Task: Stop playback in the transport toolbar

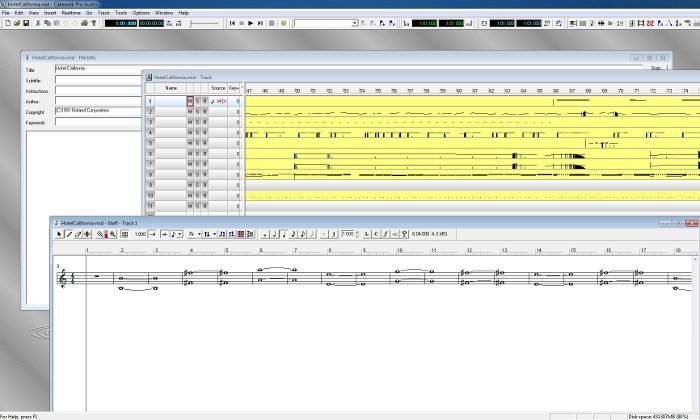Action: coord(242,23)
